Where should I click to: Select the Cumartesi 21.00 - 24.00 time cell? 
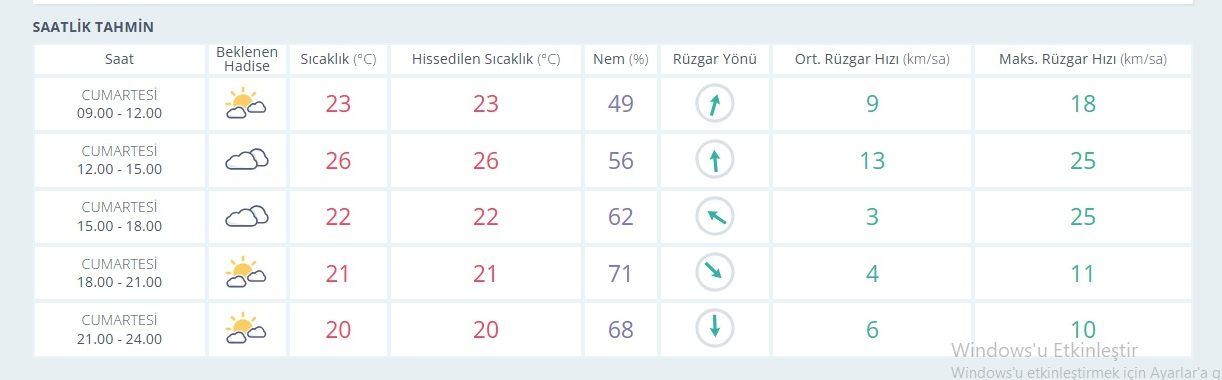tap(119, 328)
